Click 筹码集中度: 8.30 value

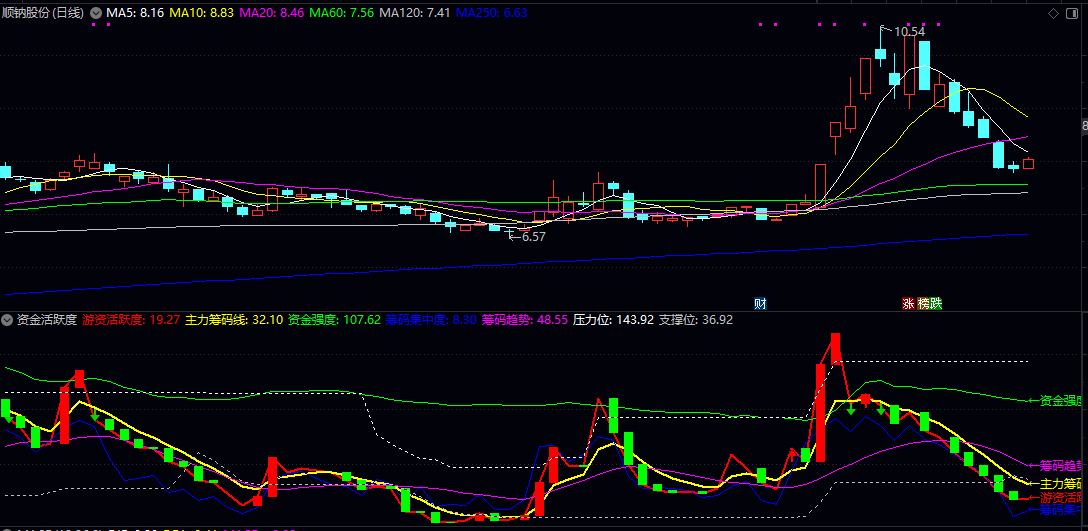(x=432, y=320)
